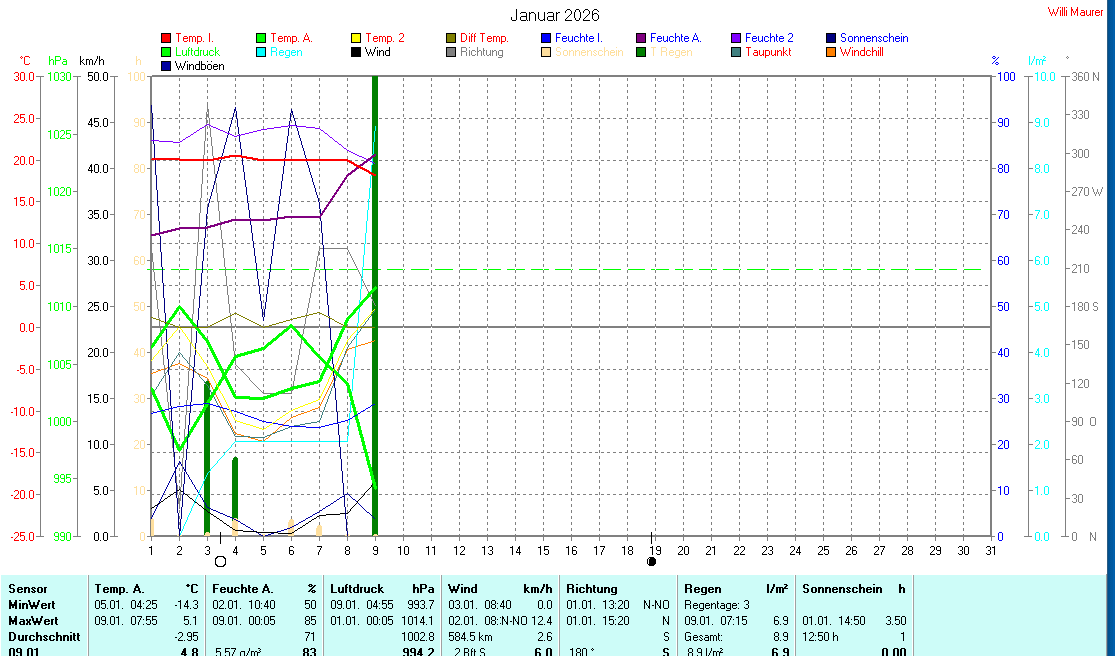Click the Willi Maurer name label
Image resolution: width=1115 pixels, height=656 pixels.
1075,12
